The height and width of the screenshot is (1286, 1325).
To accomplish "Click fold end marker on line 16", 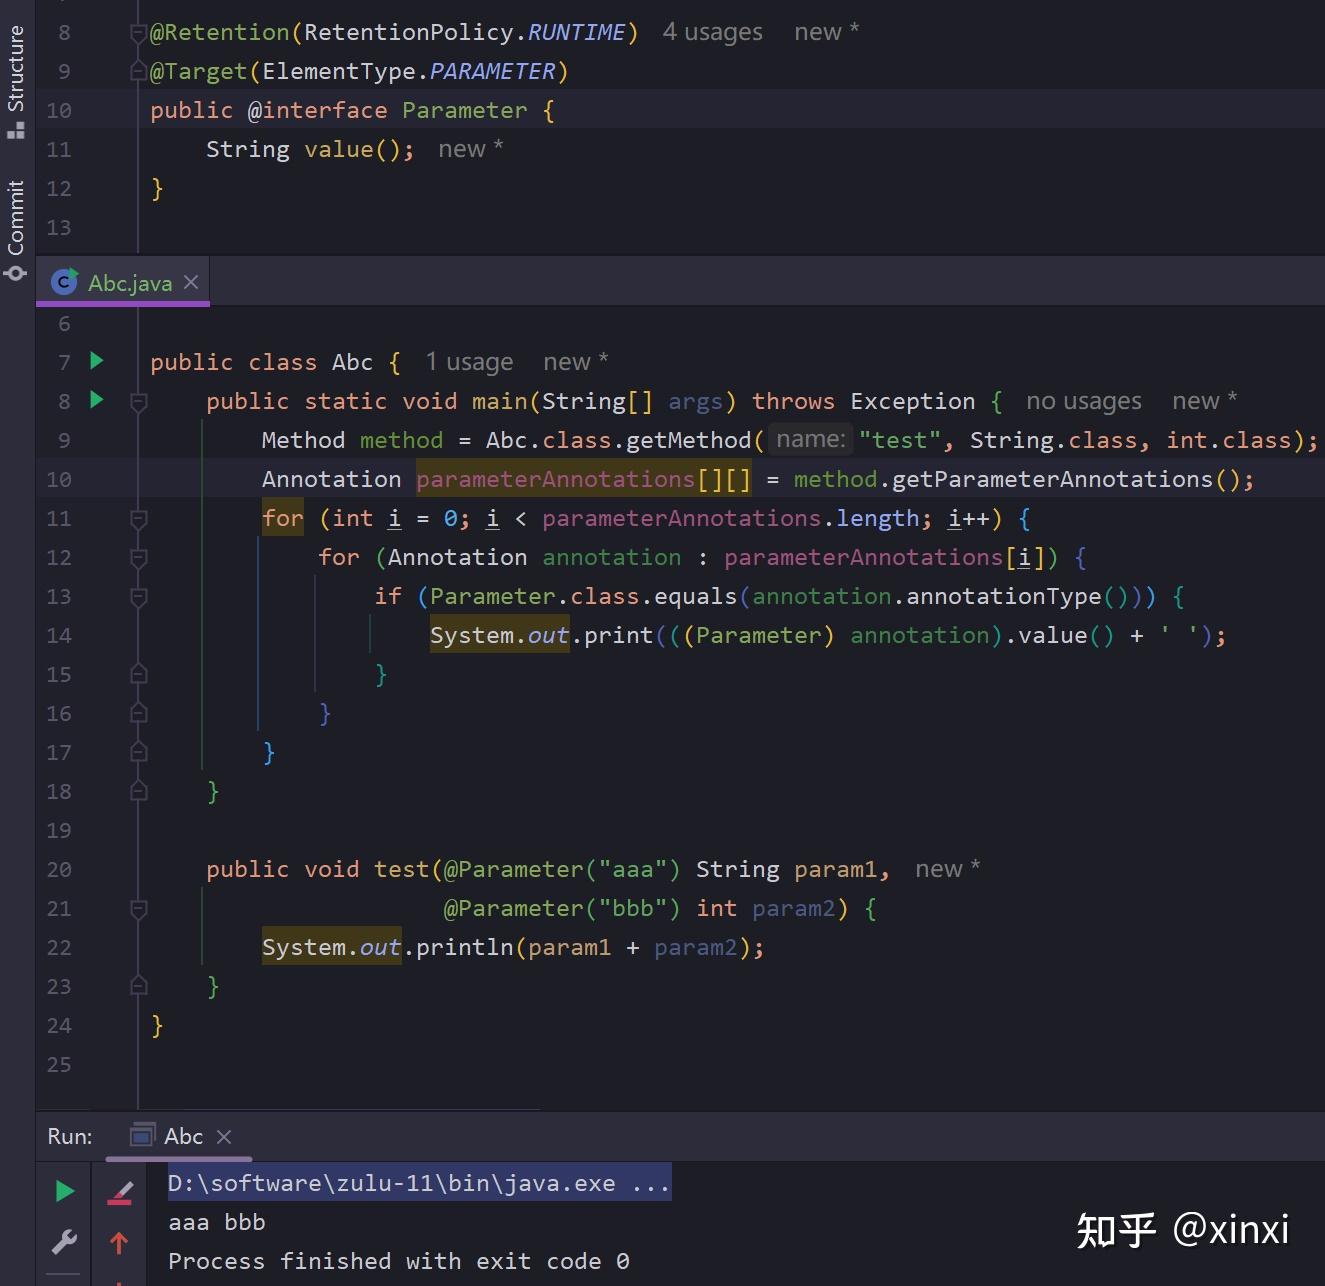I will pyautogui.click(x=139, y=713).
